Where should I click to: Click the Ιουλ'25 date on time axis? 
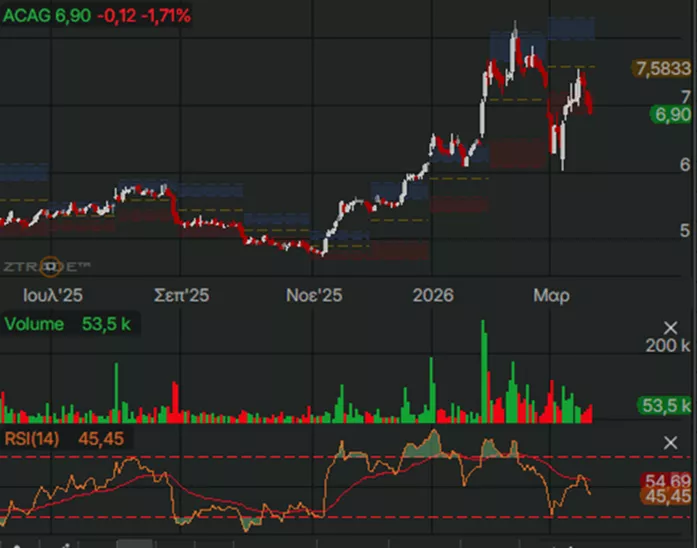[x=52, y=296]
